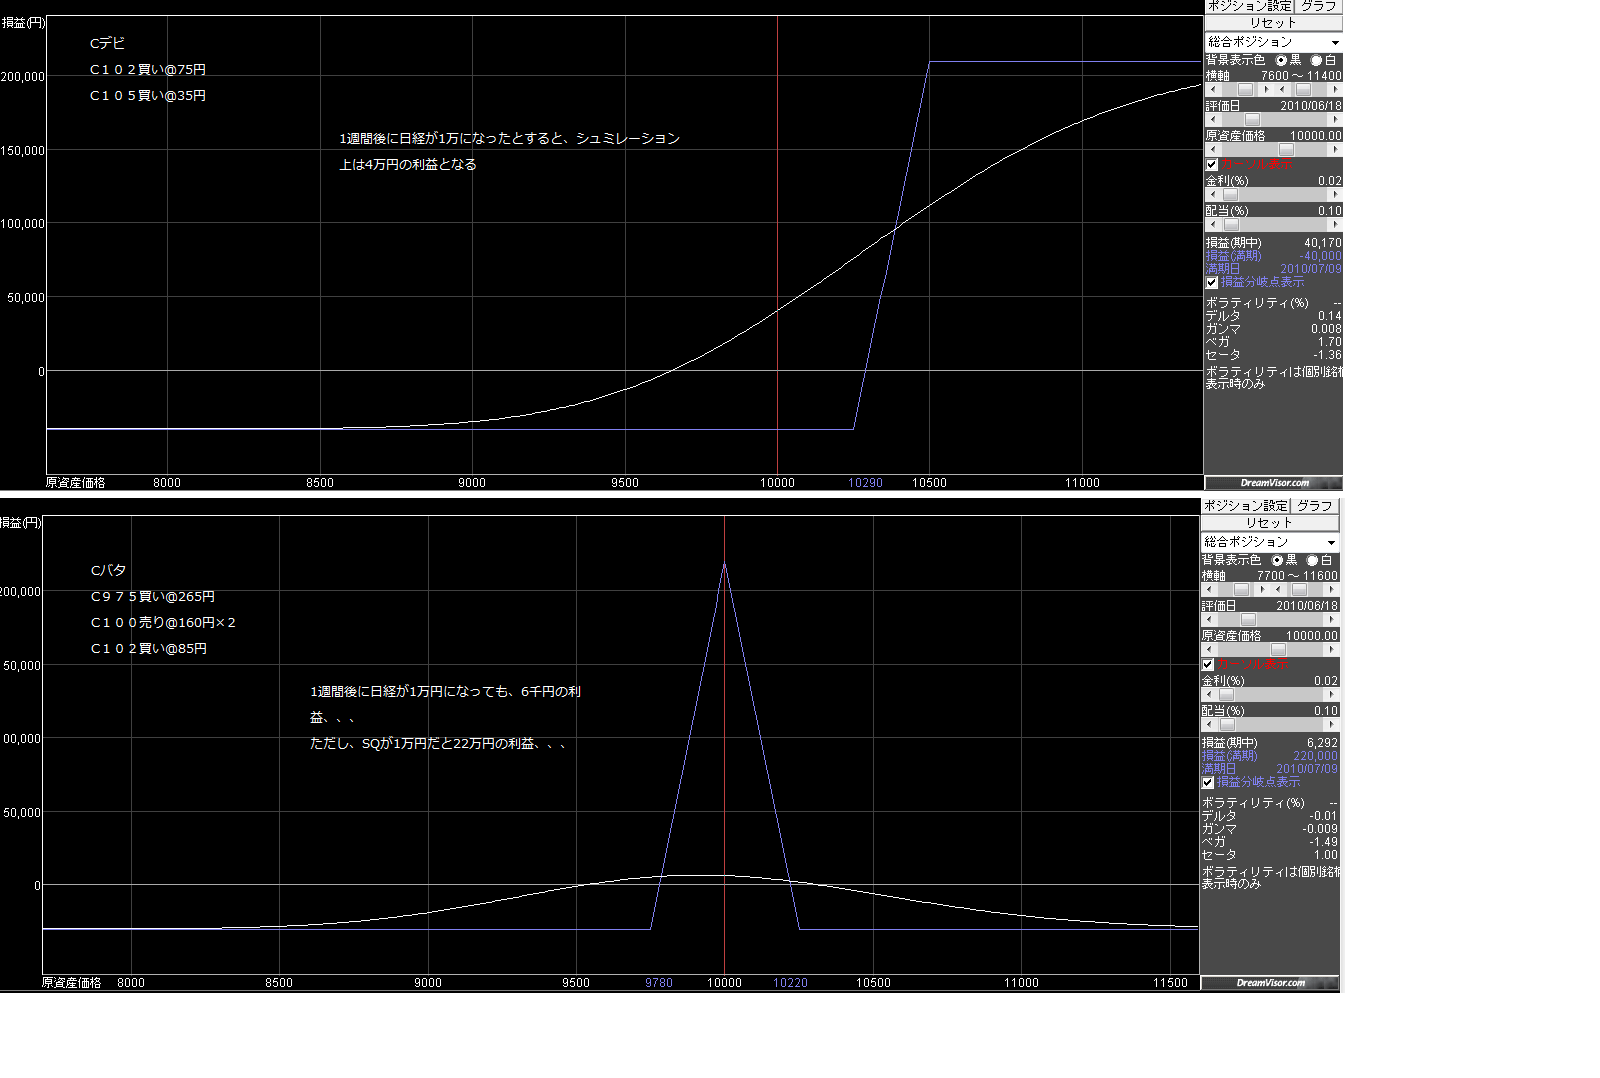
Task: Switch to グラフ tab in bottom panel
Action: coord(1314,506)
